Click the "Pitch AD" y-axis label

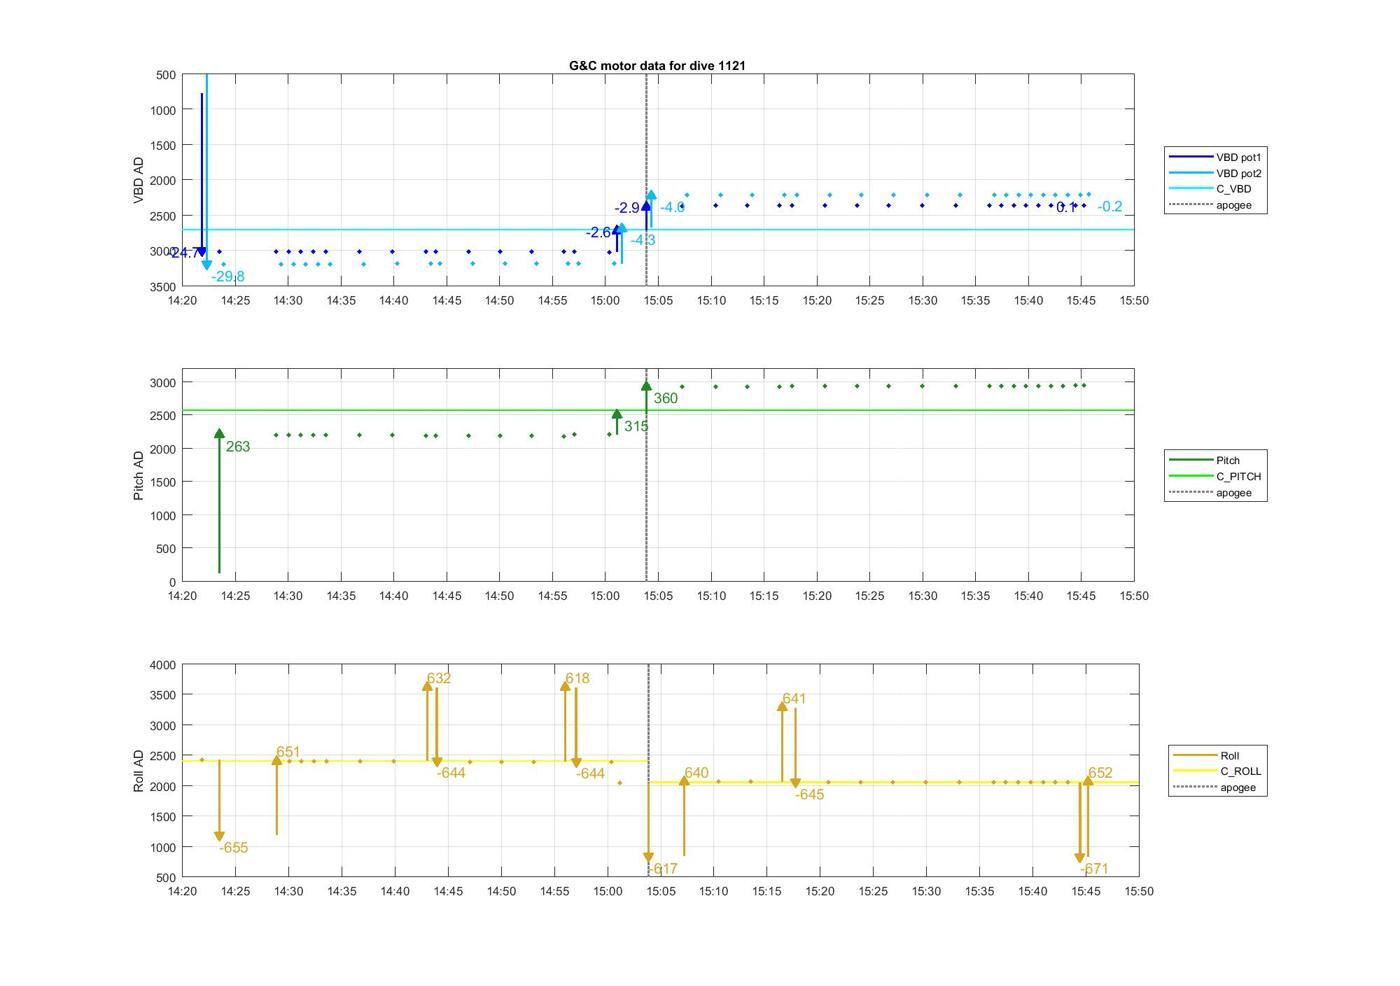[x=139, y=475]
